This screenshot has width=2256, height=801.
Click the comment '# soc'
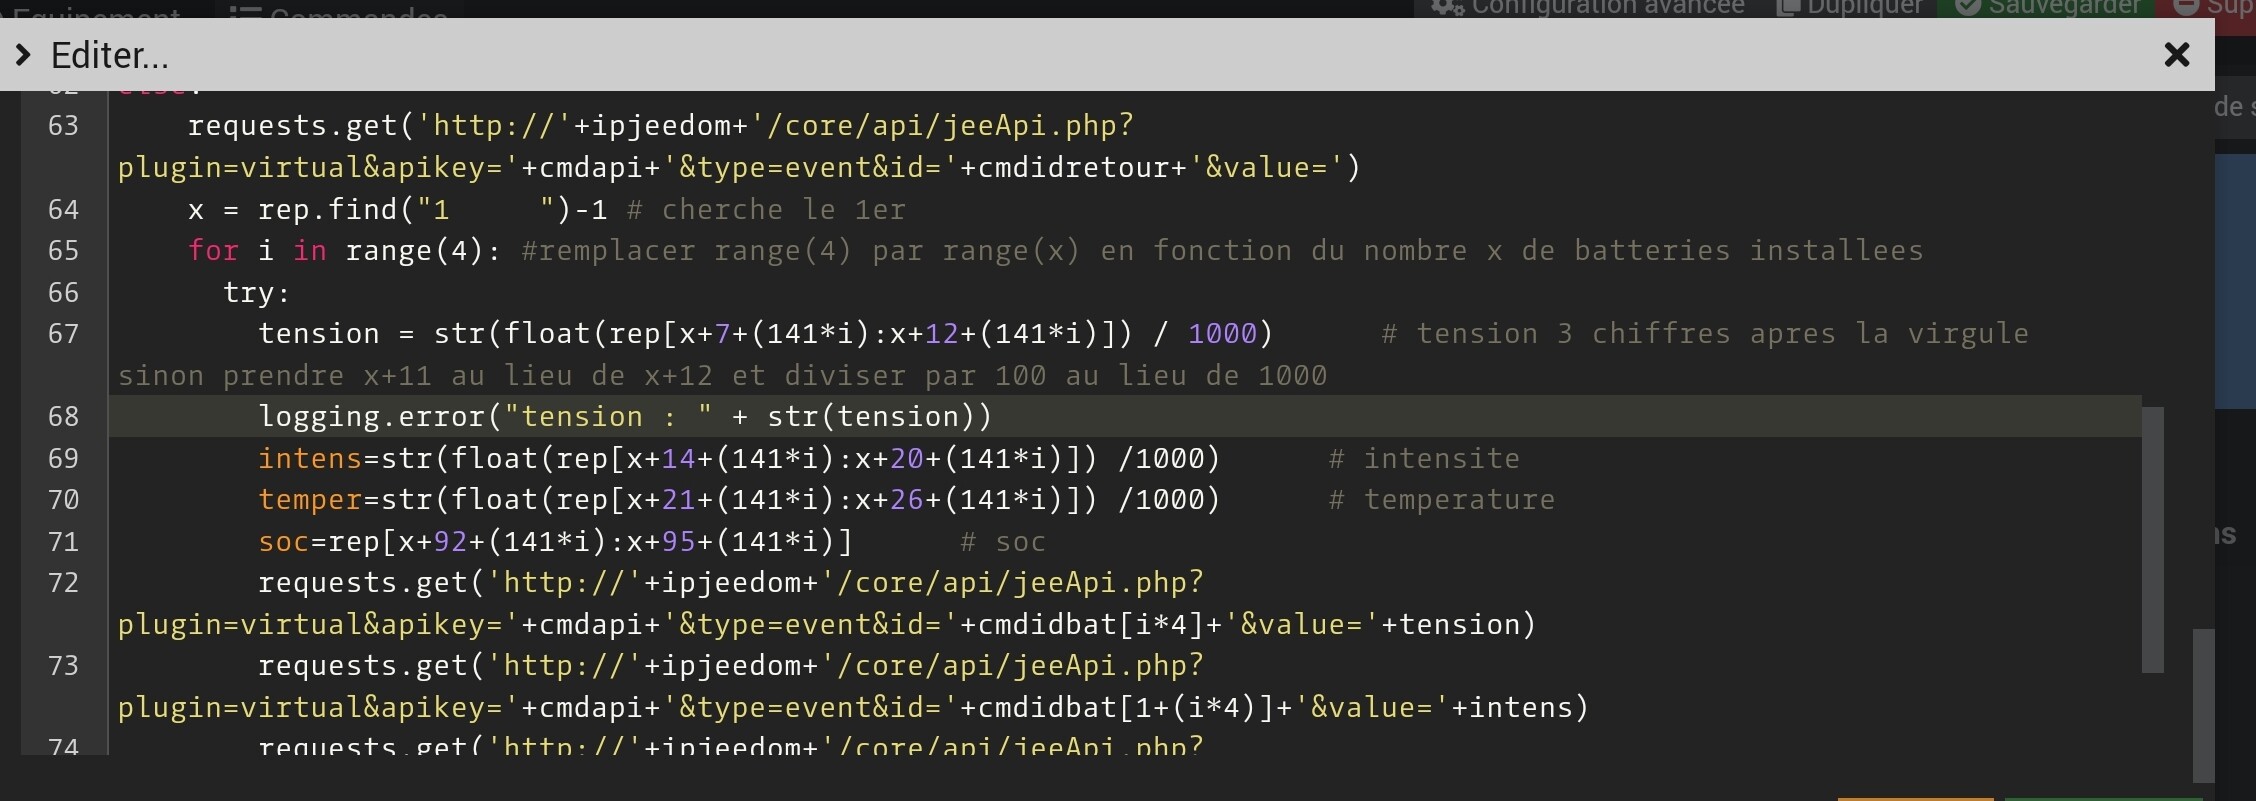tap(1003, 542)
